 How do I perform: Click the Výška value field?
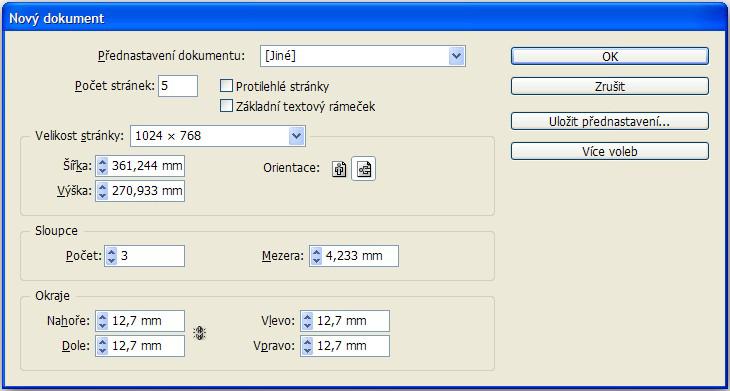coord(147,191)
